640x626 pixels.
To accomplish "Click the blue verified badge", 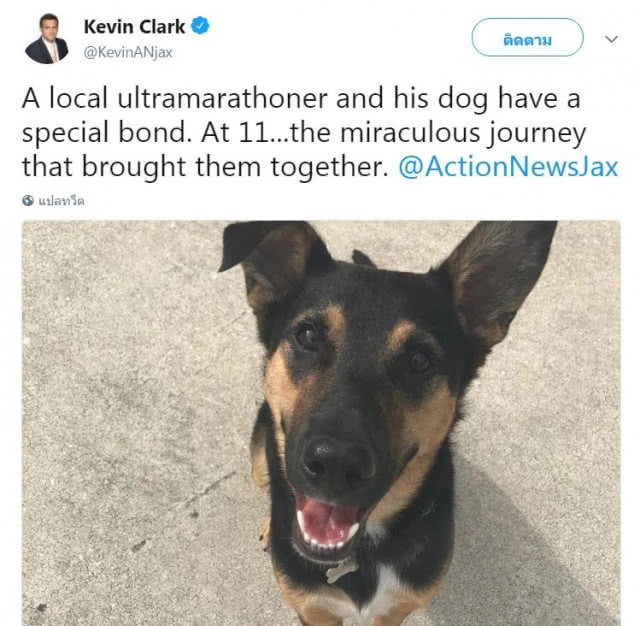I will (200, 26).
